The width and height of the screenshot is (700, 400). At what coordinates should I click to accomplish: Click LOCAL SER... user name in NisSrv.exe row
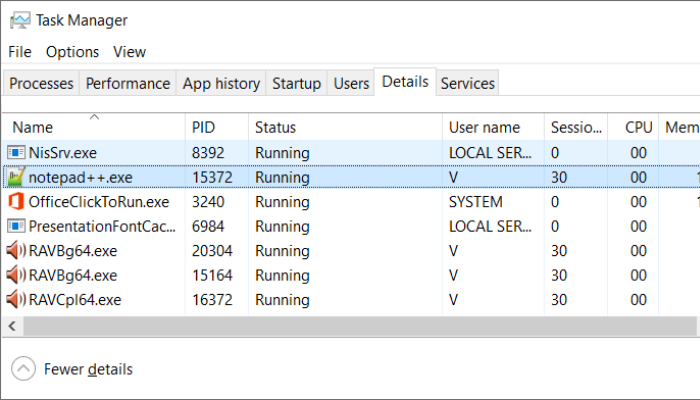pos(490,153)
